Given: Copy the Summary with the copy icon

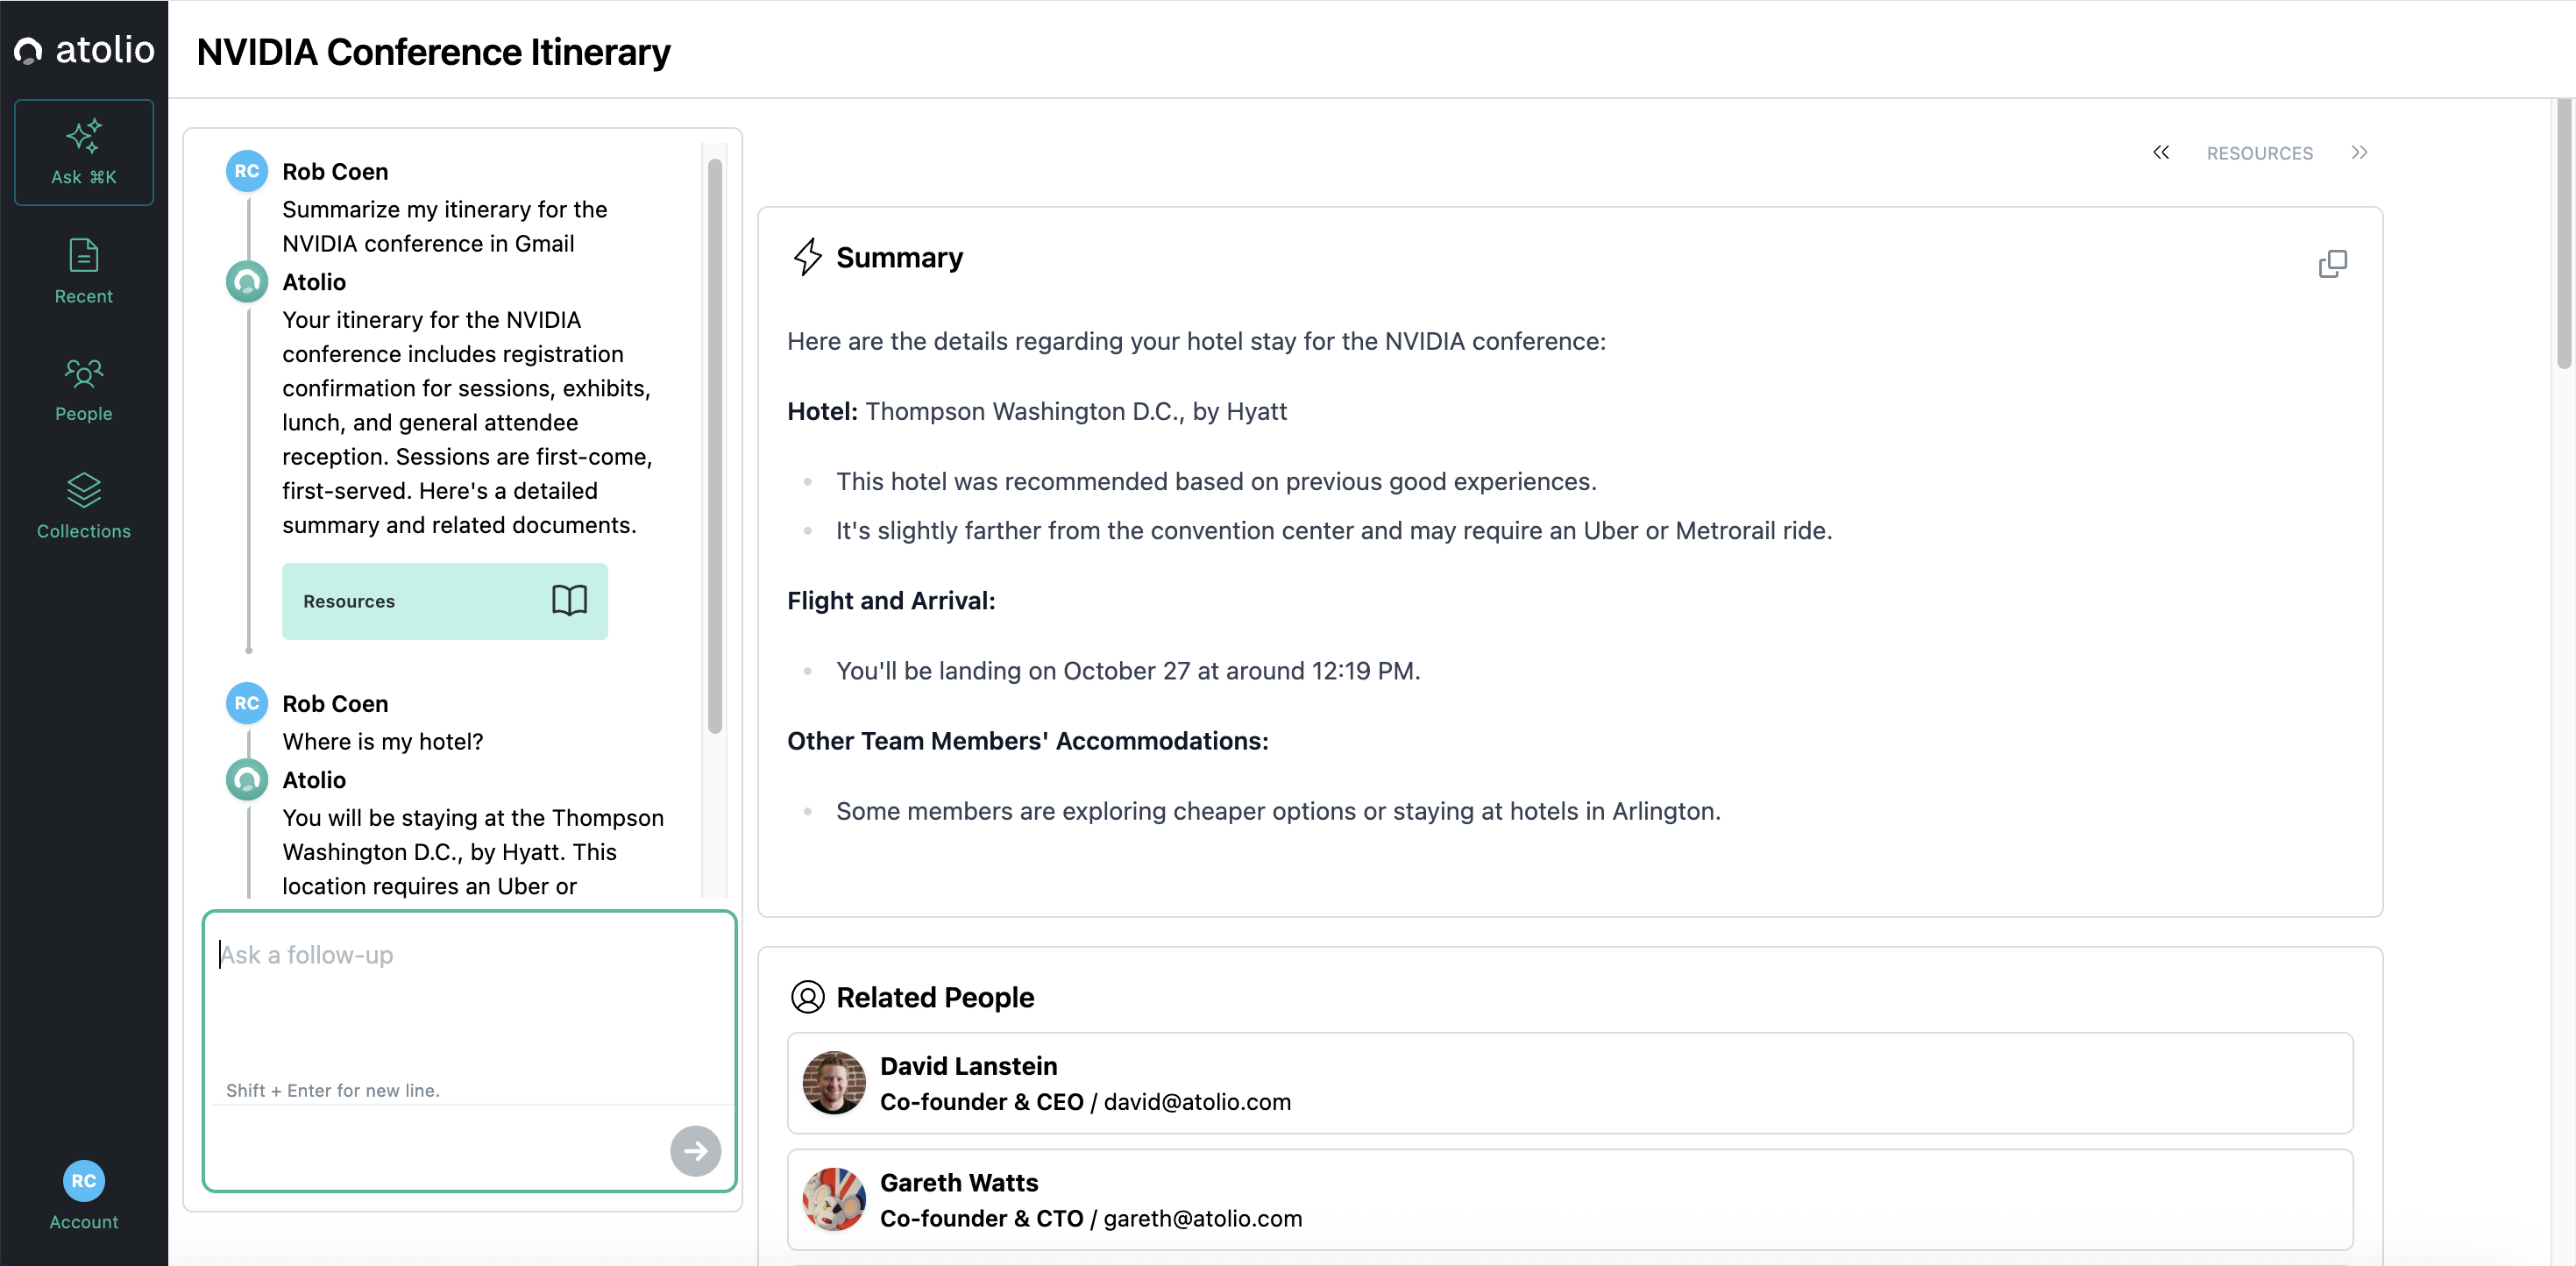Looking at the screenshot, I should (2332, 264).
